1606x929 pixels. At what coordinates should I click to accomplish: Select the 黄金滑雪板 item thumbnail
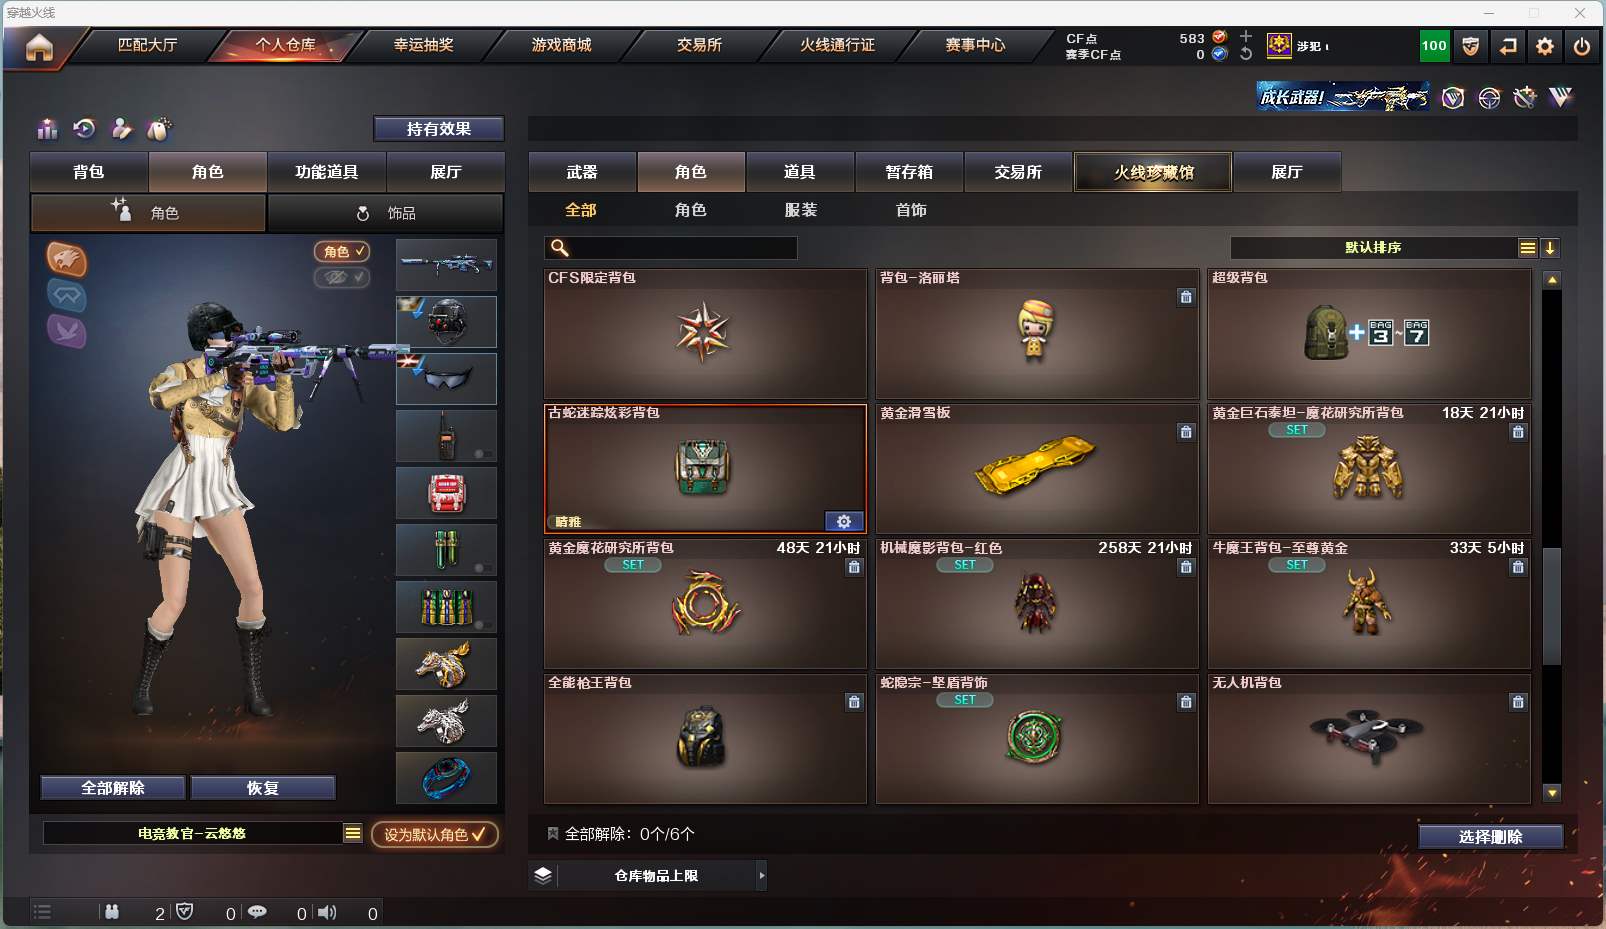1037,468
